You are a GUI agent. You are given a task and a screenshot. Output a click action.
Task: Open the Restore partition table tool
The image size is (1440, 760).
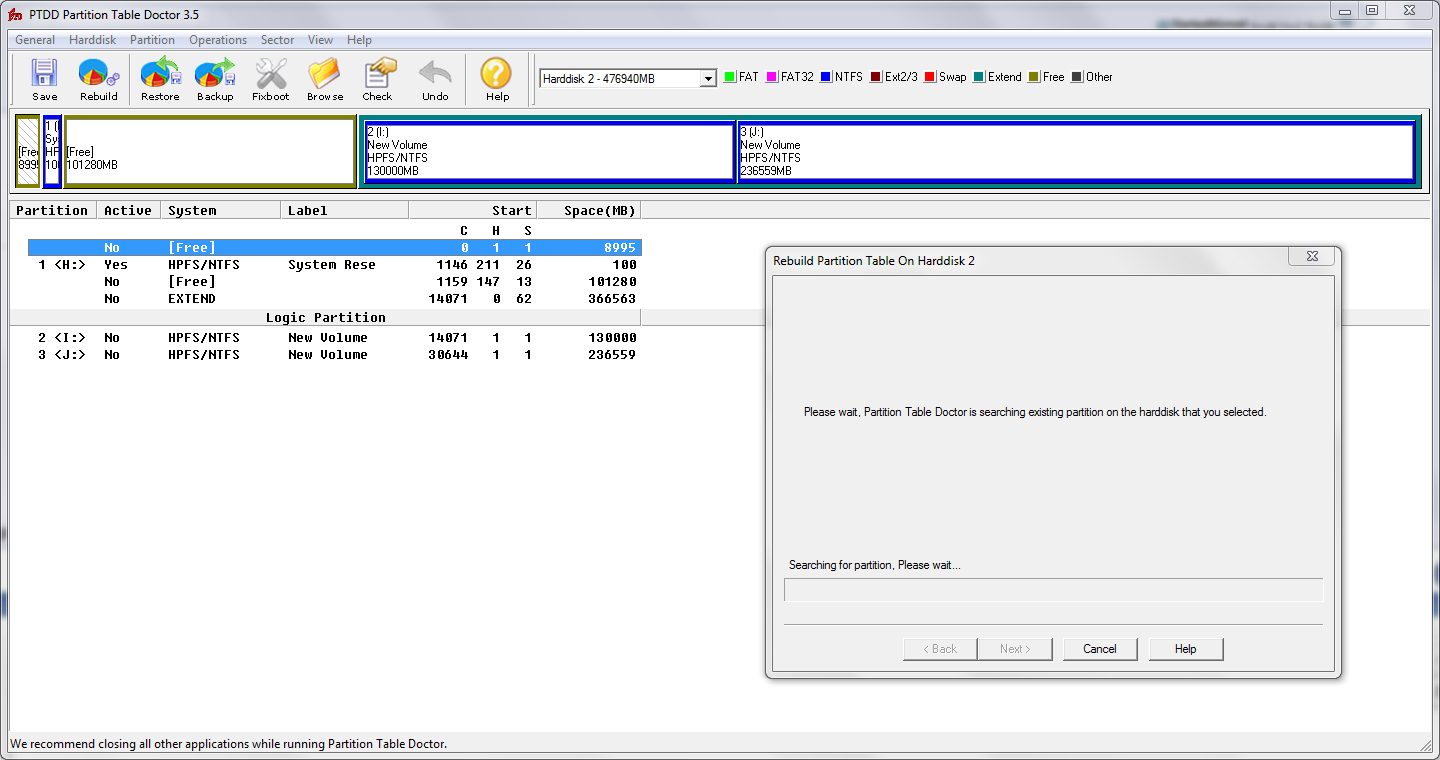point(160,80)
